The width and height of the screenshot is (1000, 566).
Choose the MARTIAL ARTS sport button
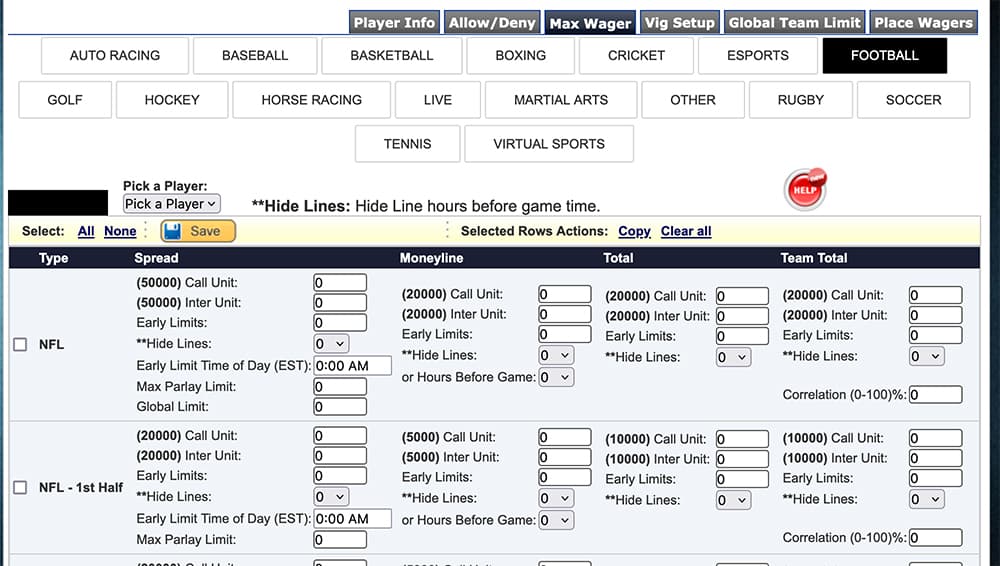point(561,100)
